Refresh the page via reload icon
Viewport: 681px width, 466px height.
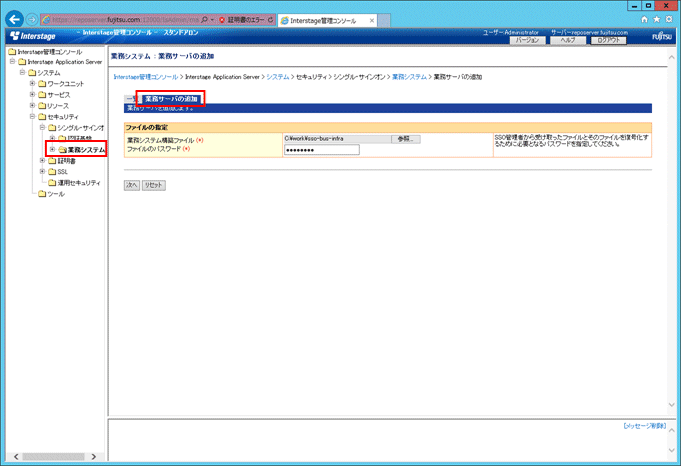[270, 20]
